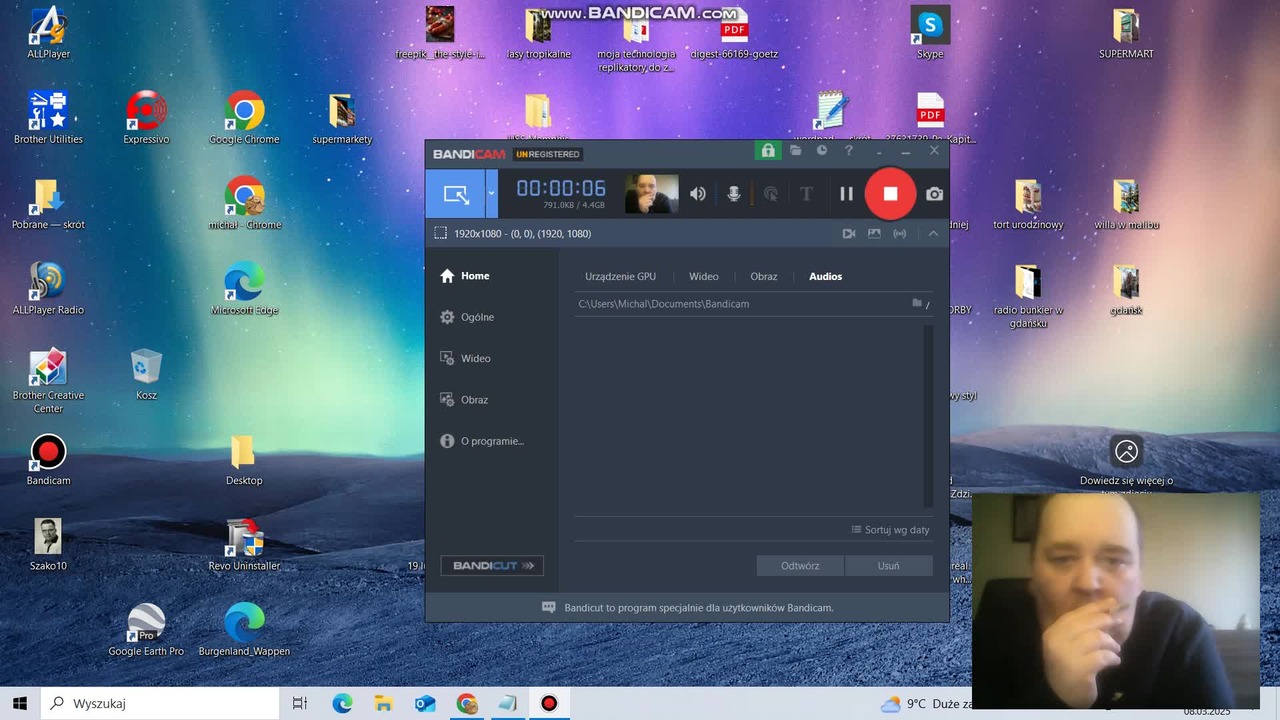Viewport: 1280px width, 720px height.
Task: Open the output folder icon in title bar
Action: pos(795,151)
